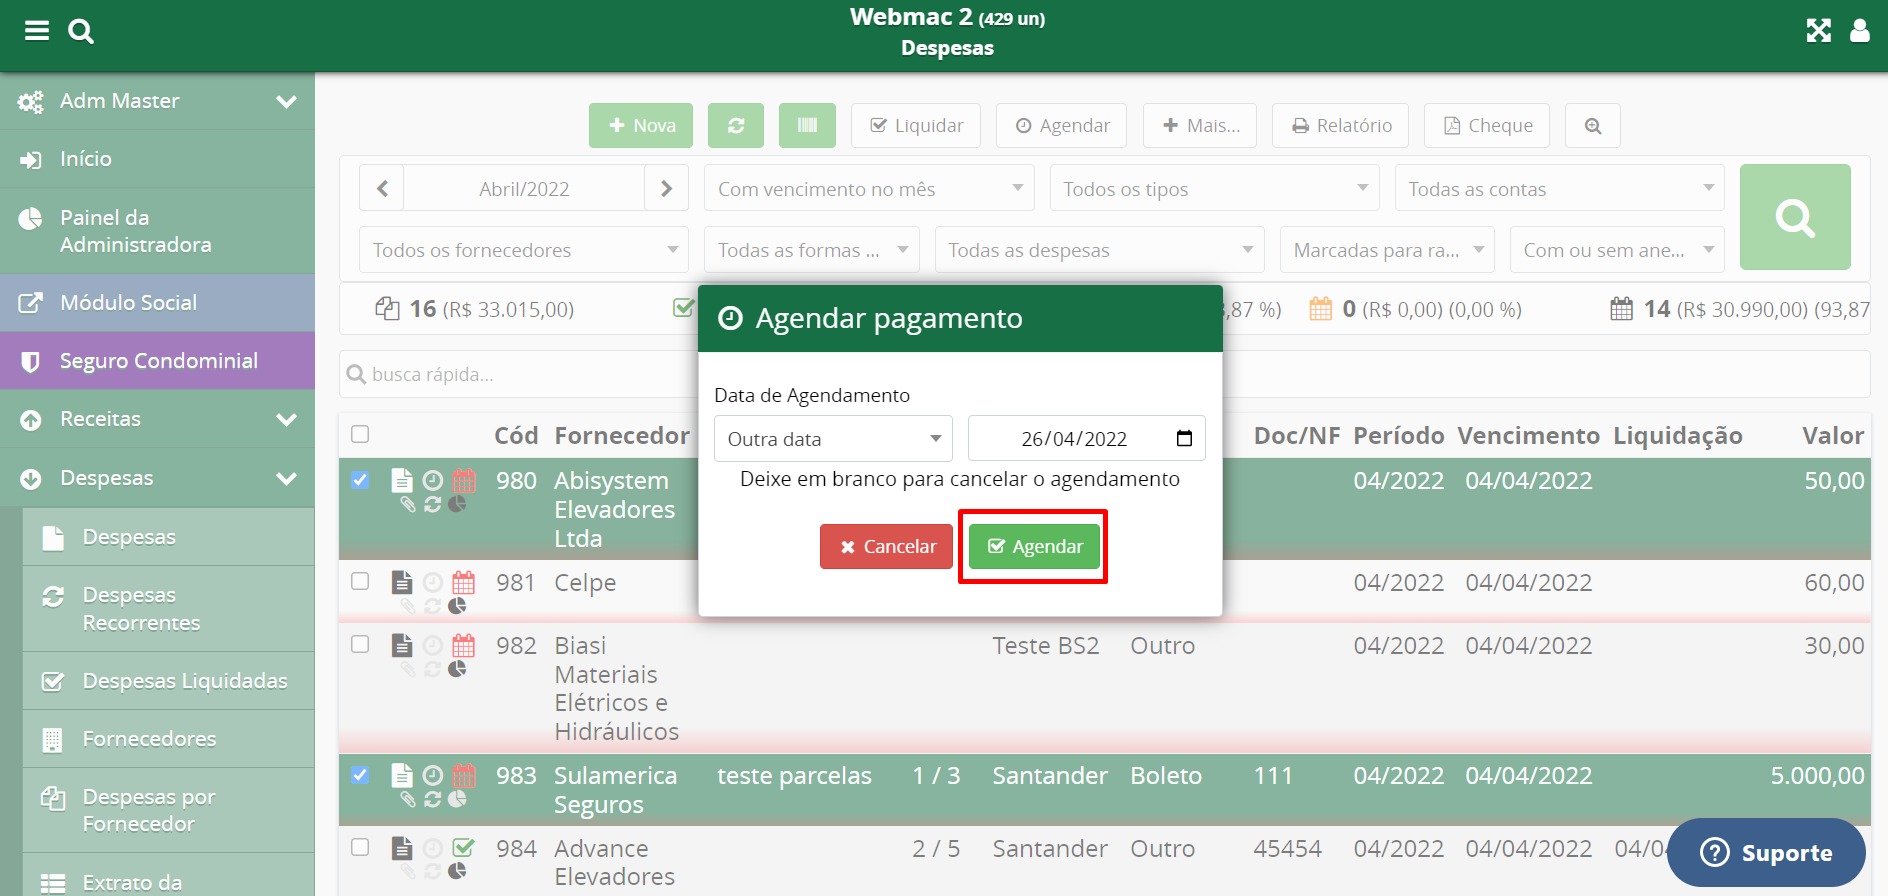This screenshot has height=896, width=1888.
Task: Expand the Receitas sidebar section
Action: (157, 419)
